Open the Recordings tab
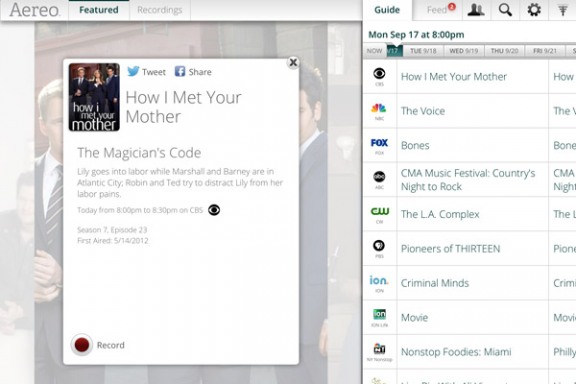The image size is (576, 384). [x=160, y=10]
